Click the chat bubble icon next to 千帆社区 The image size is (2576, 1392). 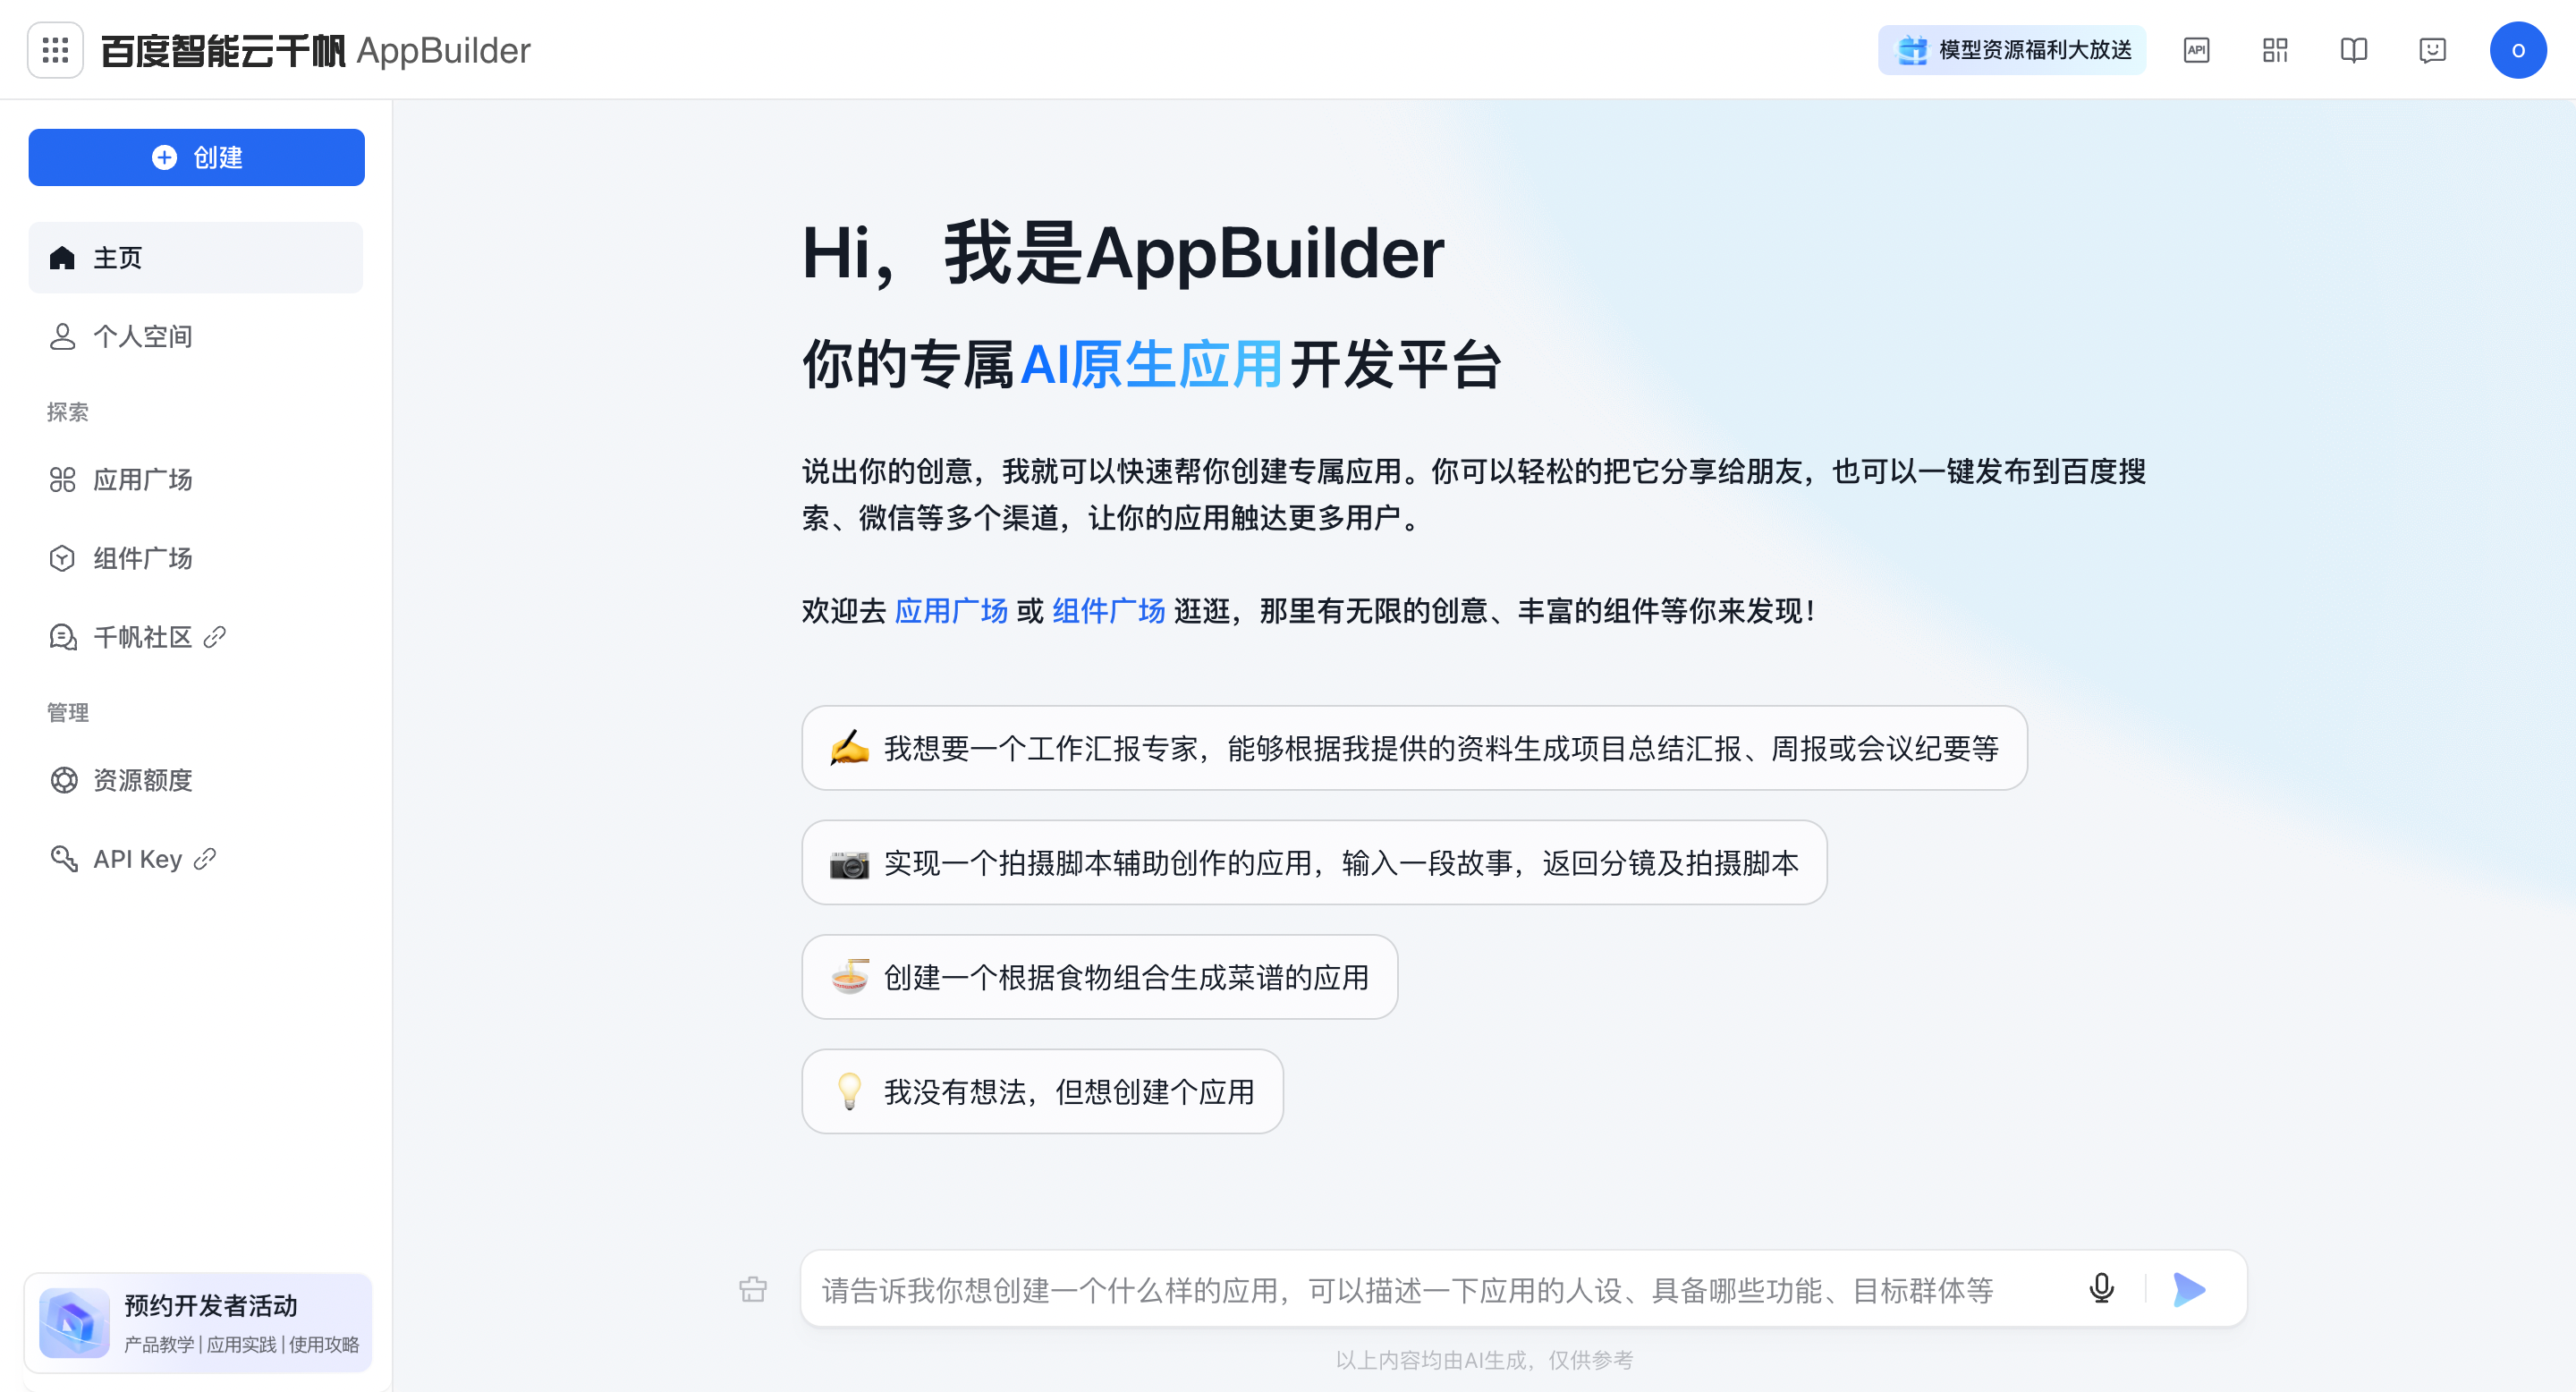(x=63, y=637)
